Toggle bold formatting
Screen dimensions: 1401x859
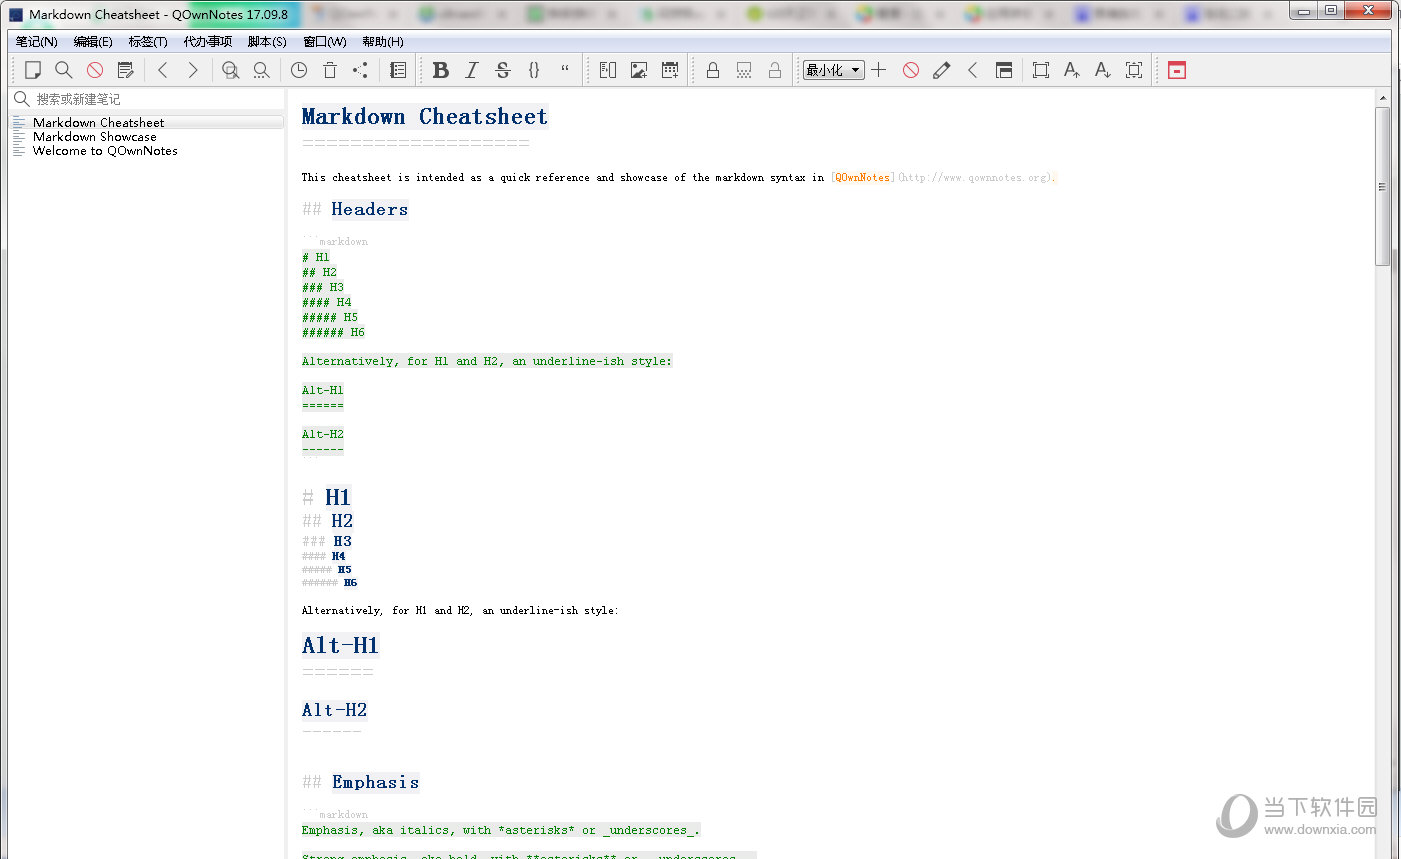441,70
